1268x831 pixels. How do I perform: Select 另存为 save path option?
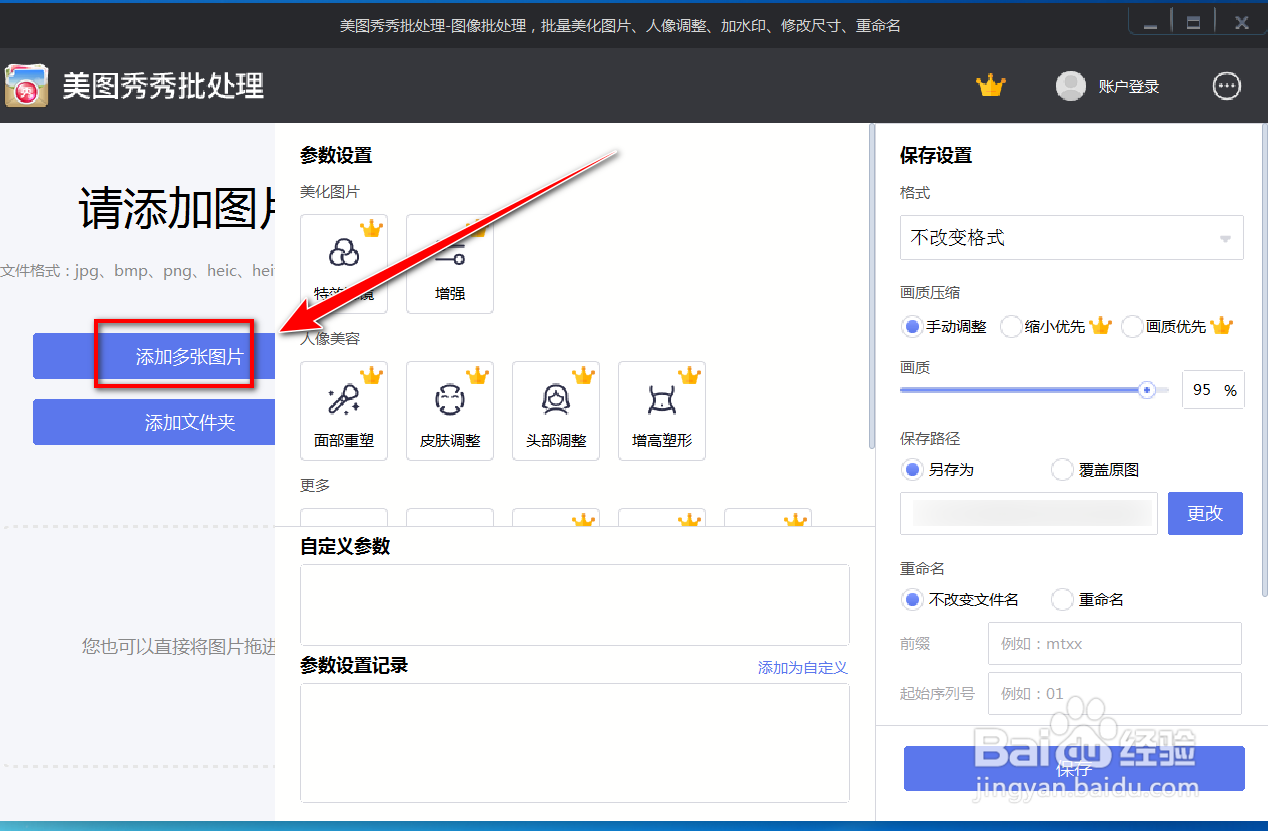click(938, 469)
